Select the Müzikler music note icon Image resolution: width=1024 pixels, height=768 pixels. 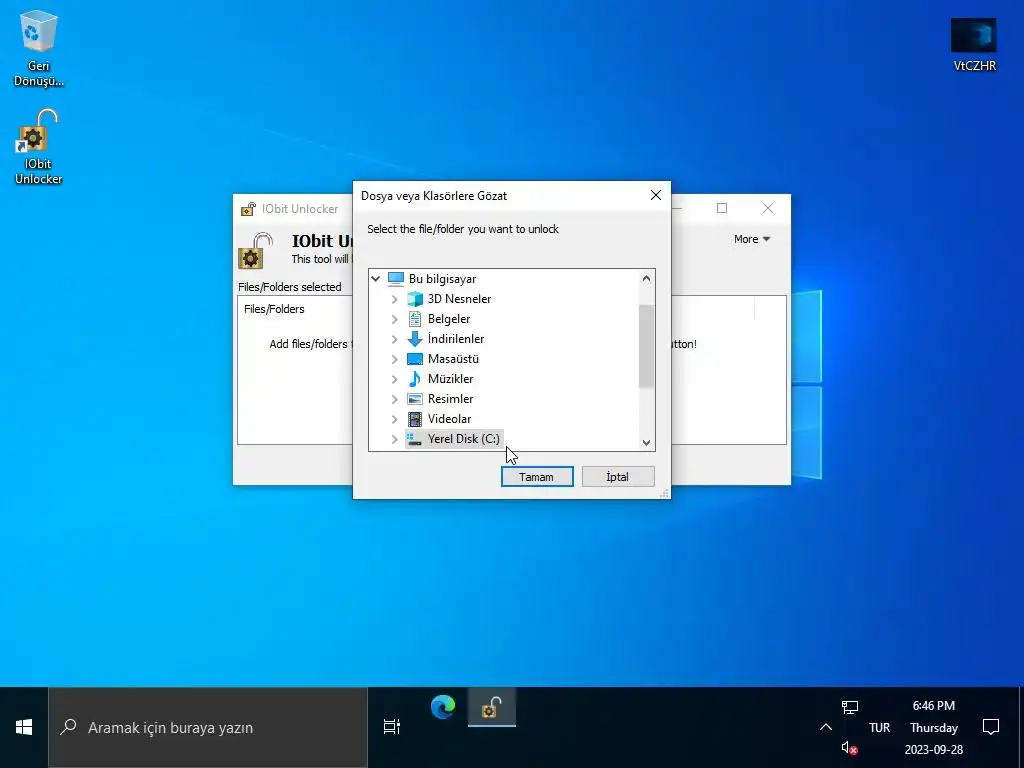415,379
